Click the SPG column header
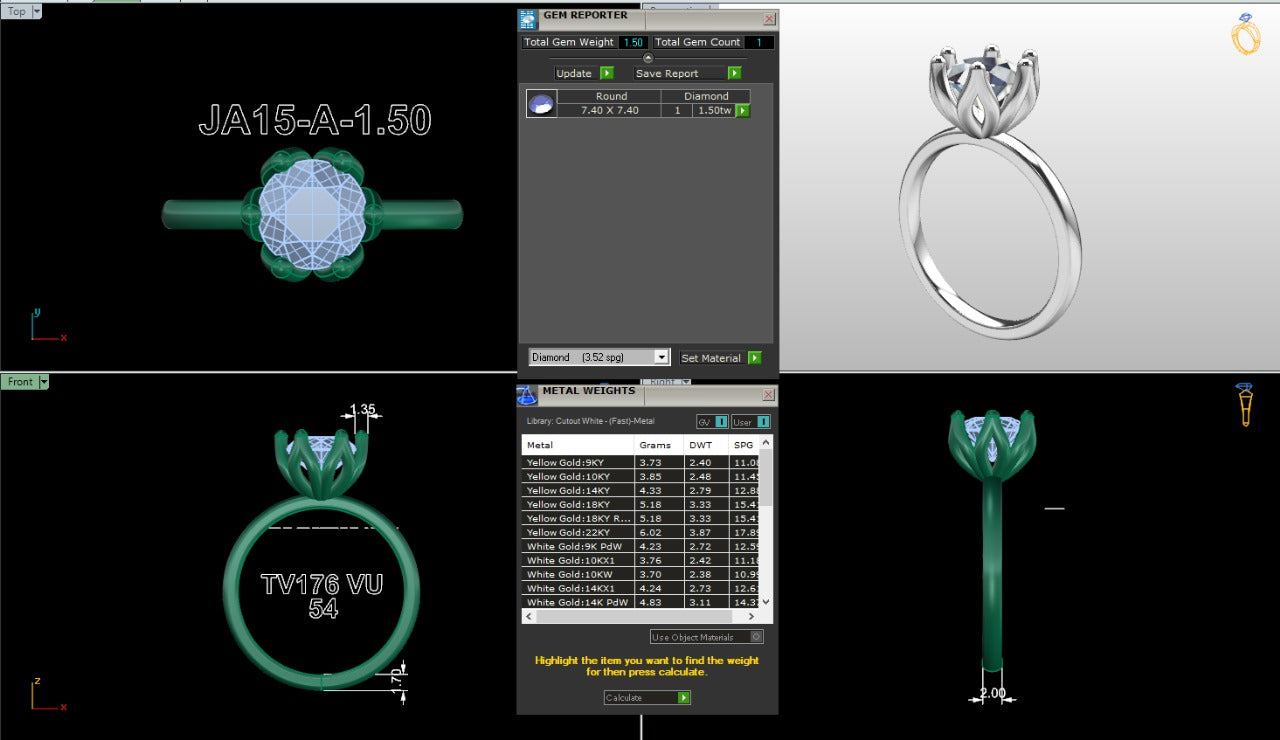The width and height of the screenshot is (1280, 740). coord(744,445)
